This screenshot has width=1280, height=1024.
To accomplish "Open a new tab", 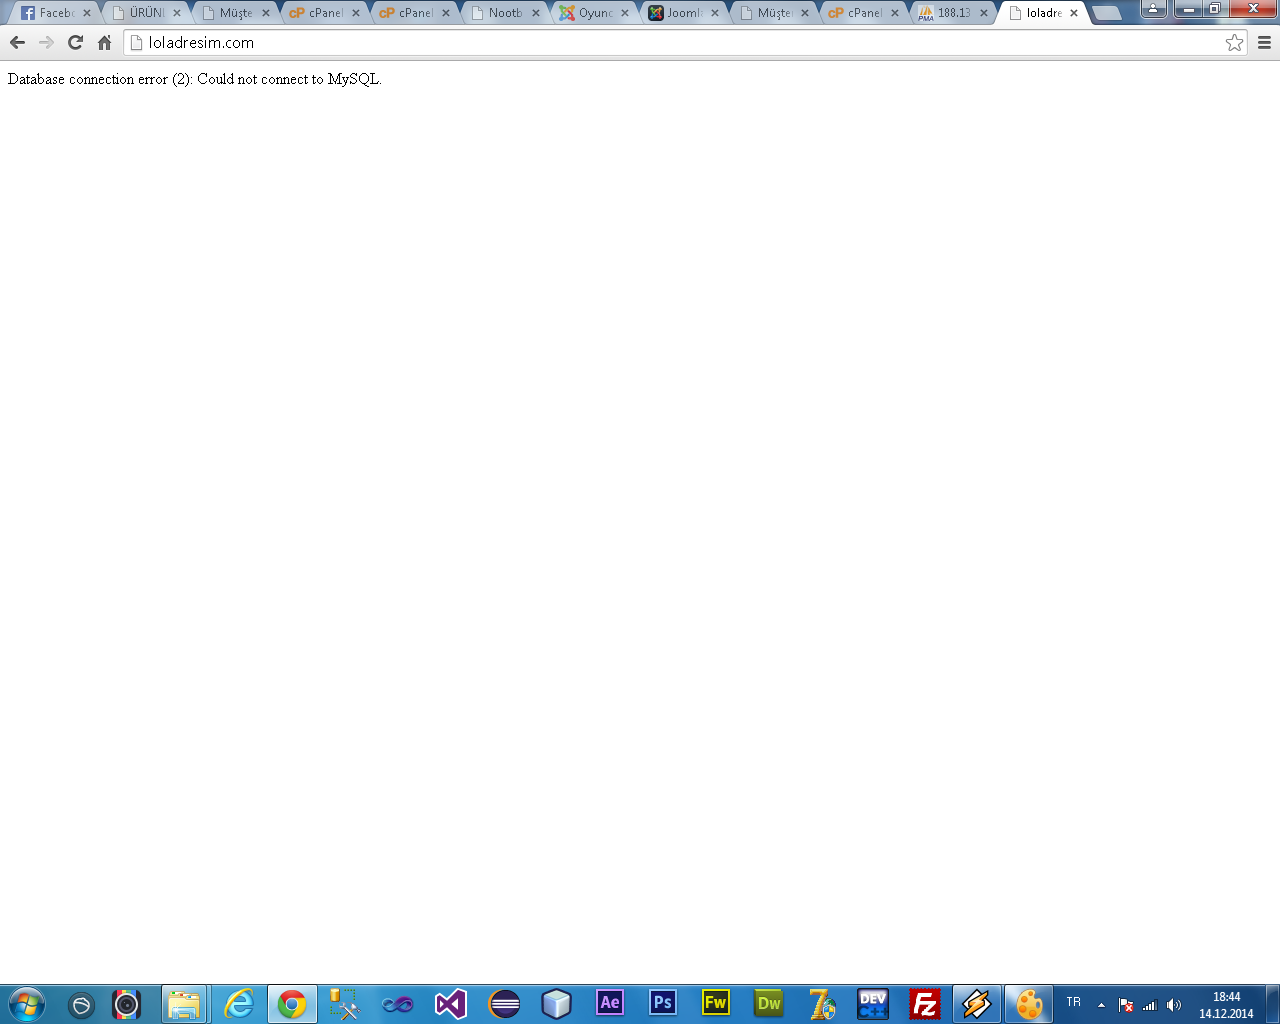I will (1106, 13).
